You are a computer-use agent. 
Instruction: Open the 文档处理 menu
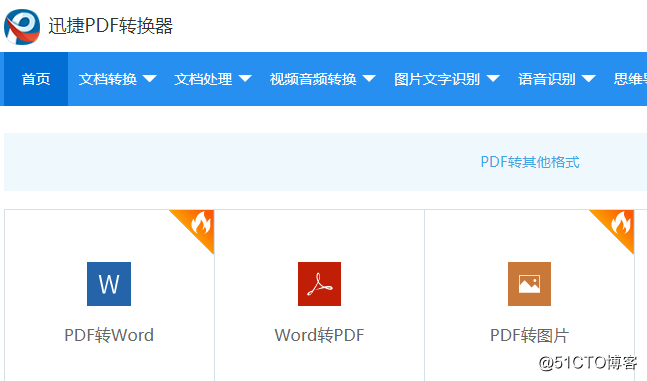203,79
